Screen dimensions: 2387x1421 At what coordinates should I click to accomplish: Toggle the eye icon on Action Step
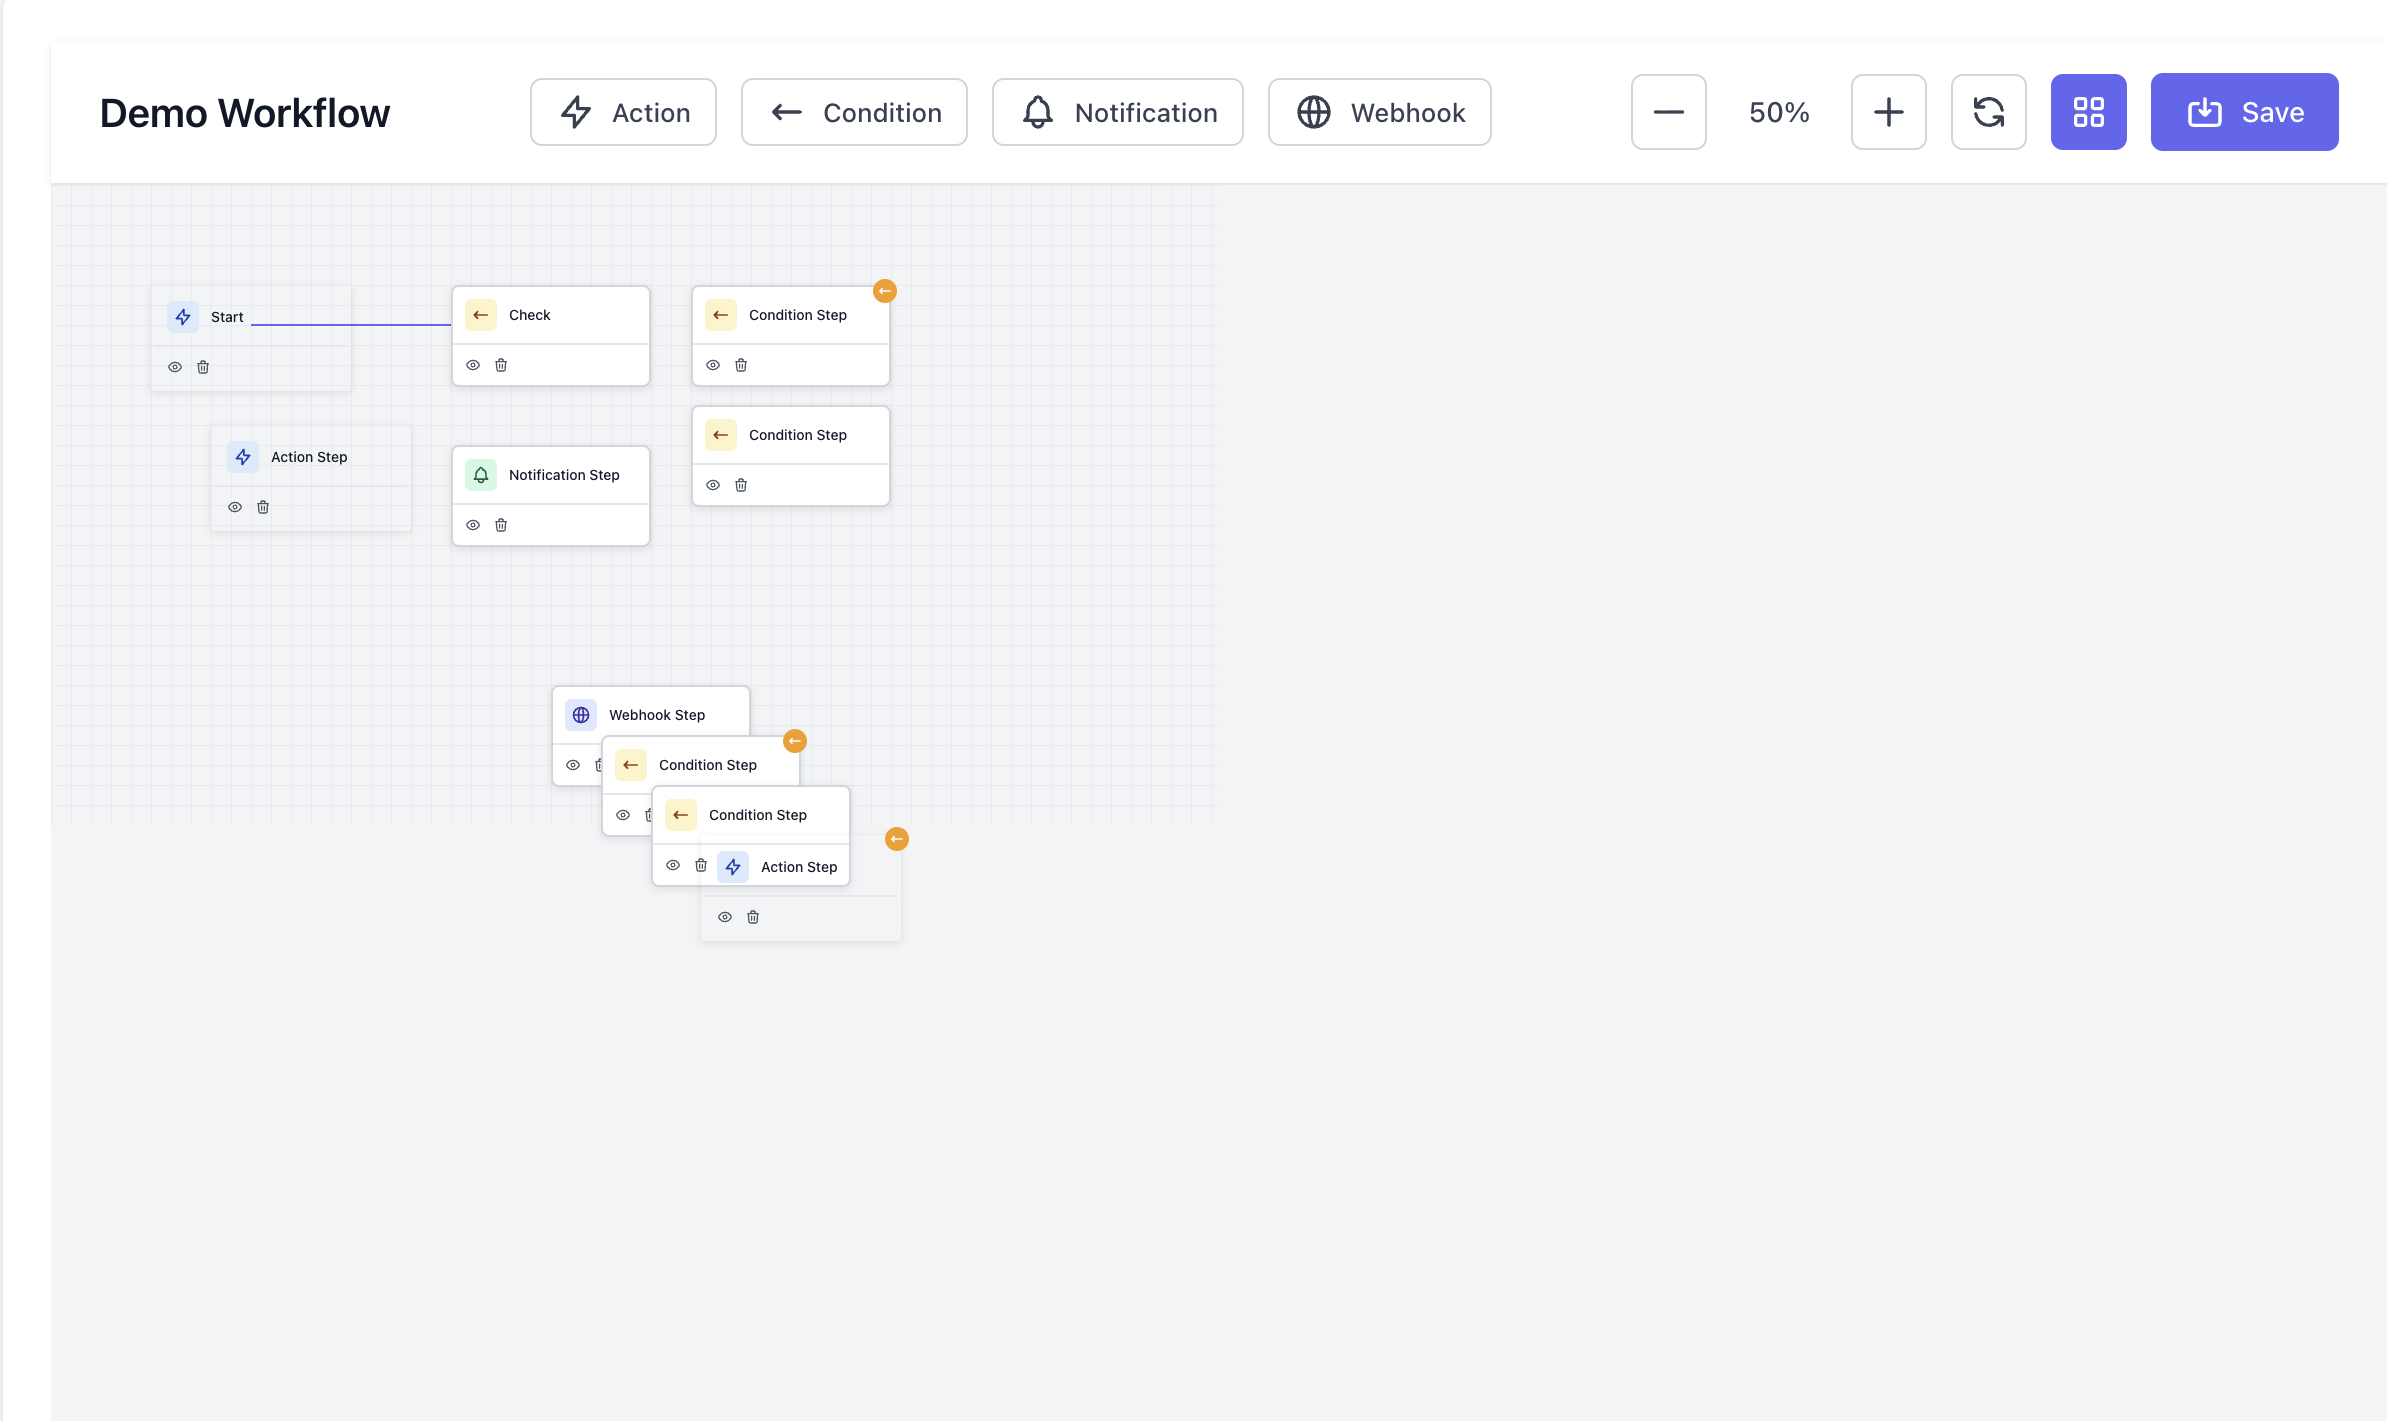coord(235,507)
